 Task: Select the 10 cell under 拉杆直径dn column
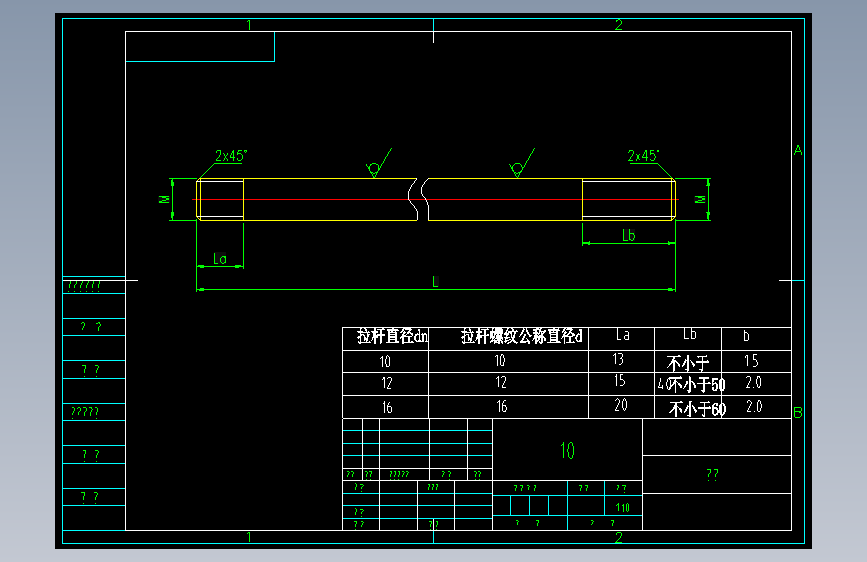coord(385,362)
